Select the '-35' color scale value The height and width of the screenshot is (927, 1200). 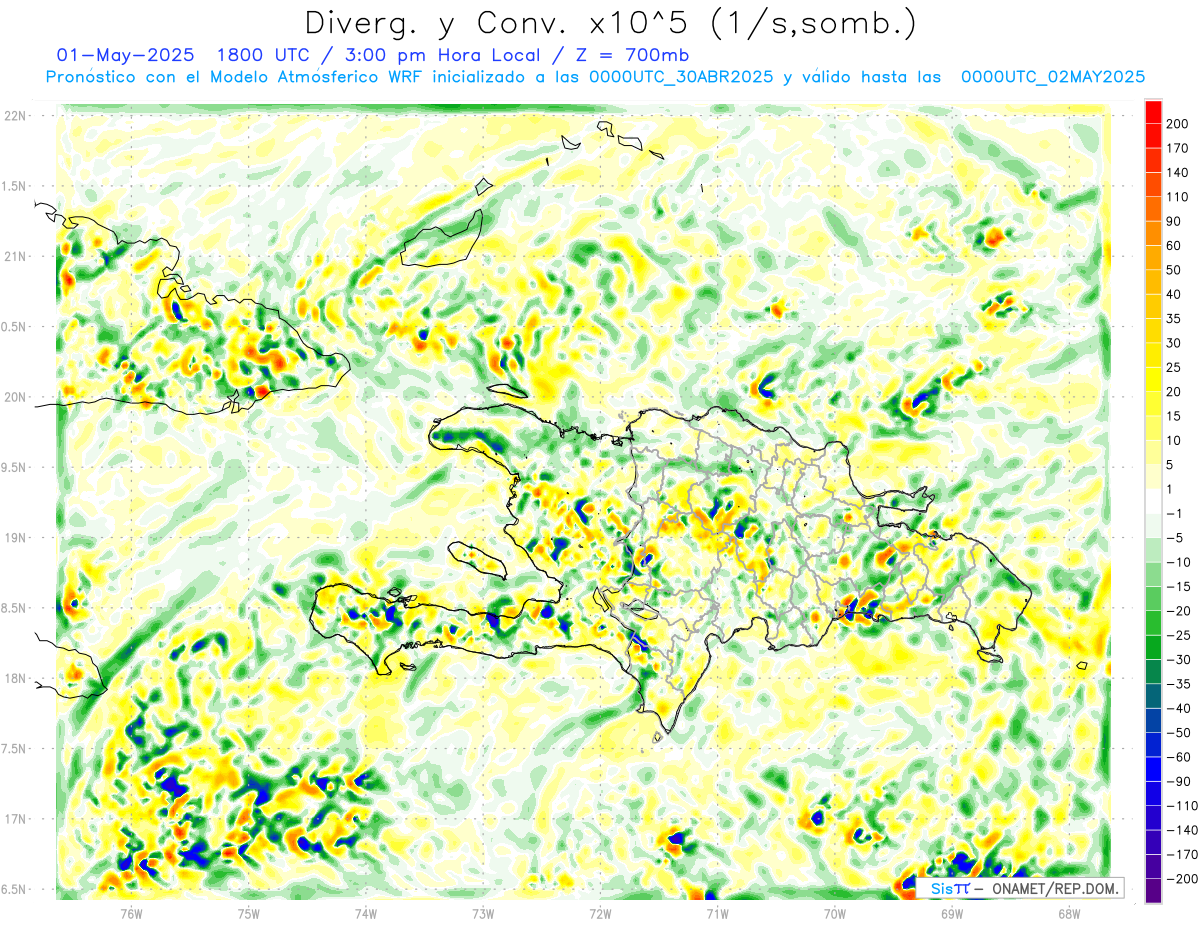(x=1180, y=685)
